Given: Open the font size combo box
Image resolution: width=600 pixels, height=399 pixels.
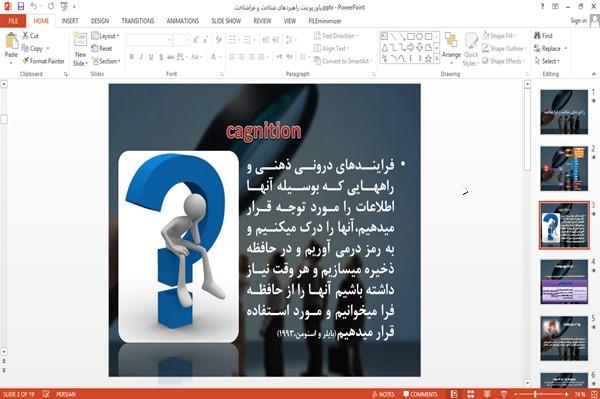Looking at the screenshot, I should (181, 40).
